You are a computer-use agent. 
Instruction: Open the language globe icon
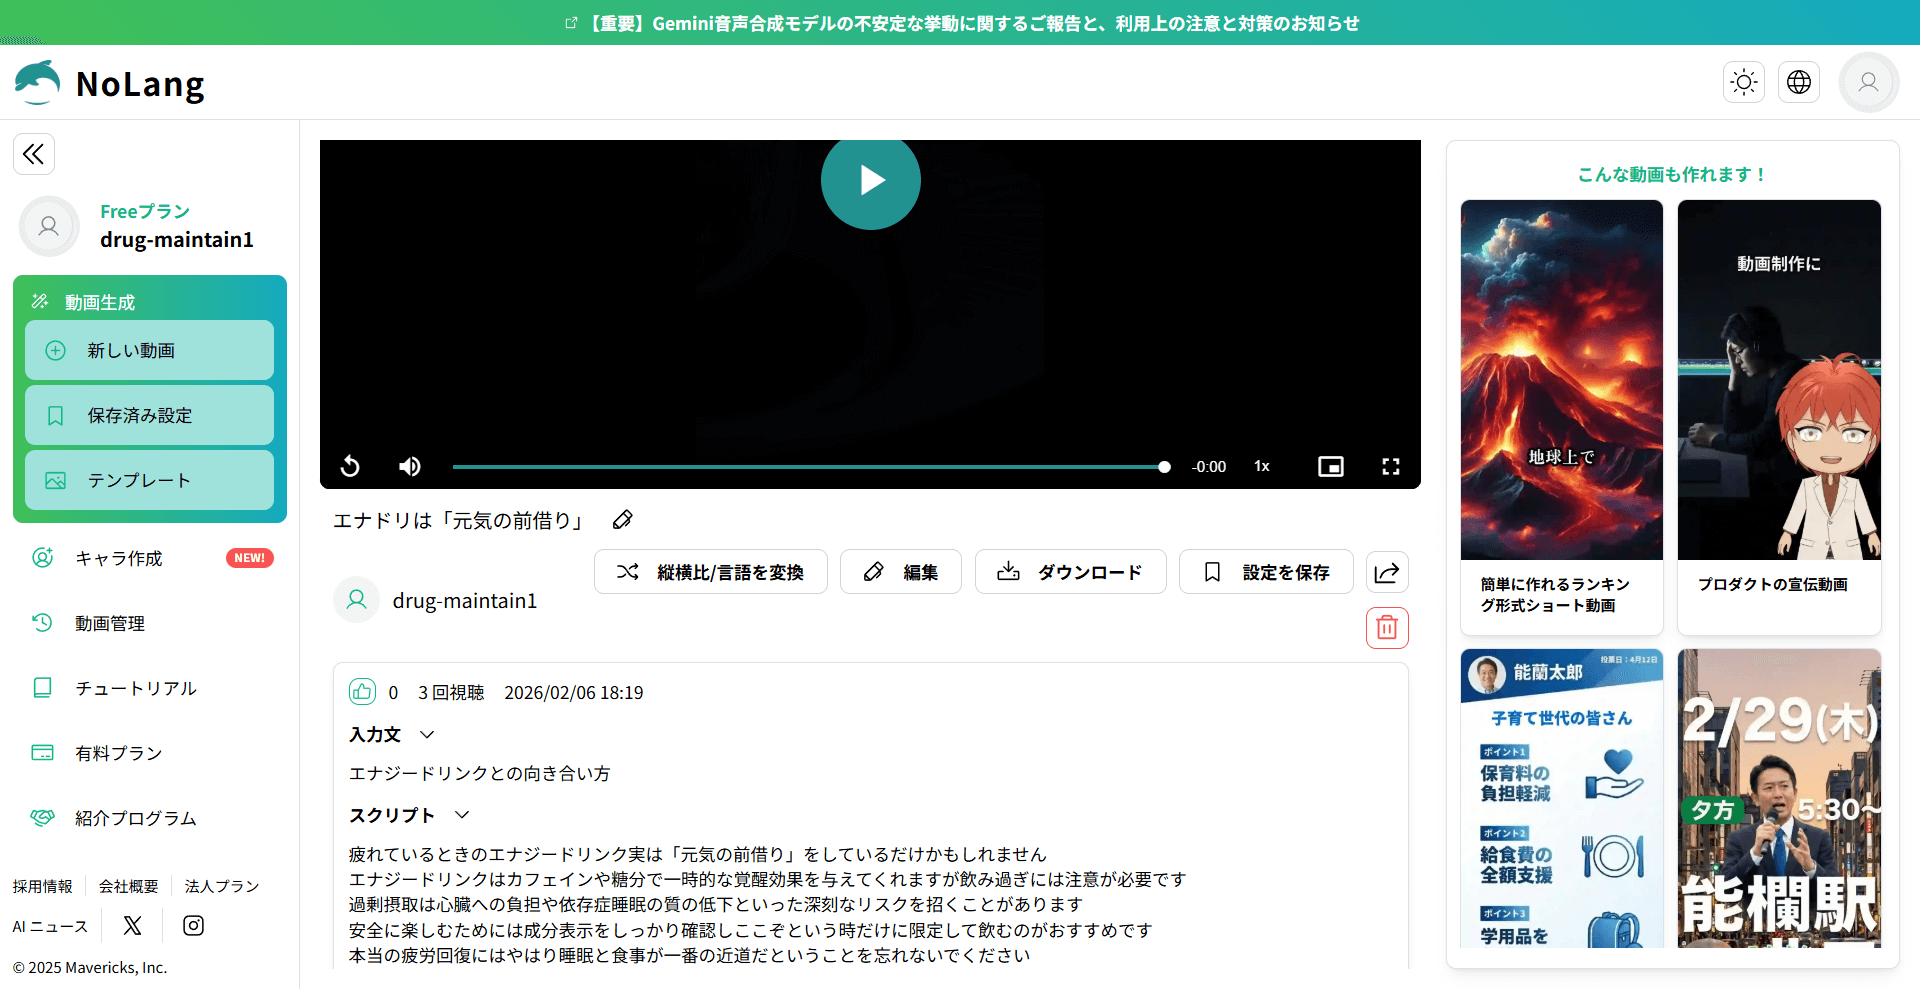tap(1798, 82)
